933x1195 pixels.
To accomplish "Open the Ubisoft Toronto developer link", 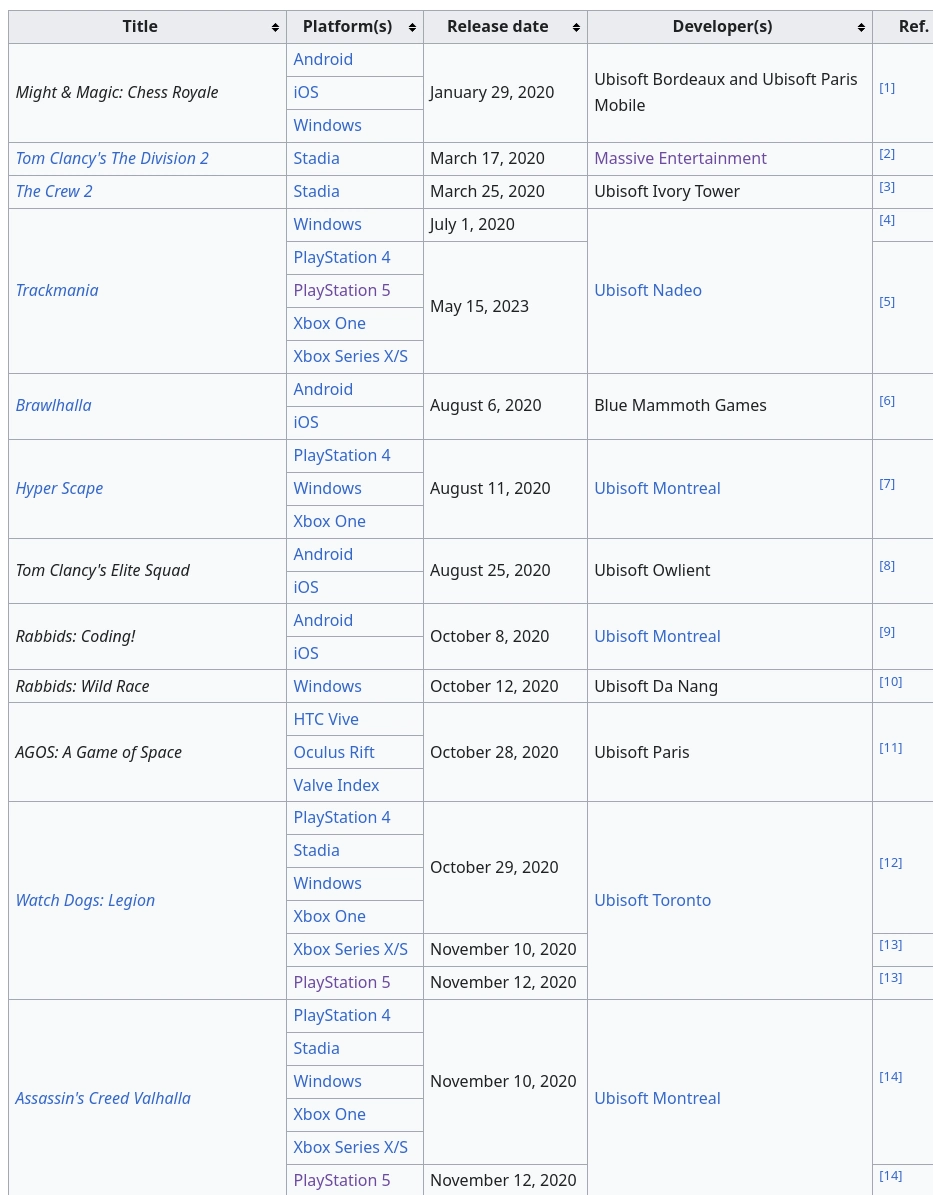I will pos(652,900).
